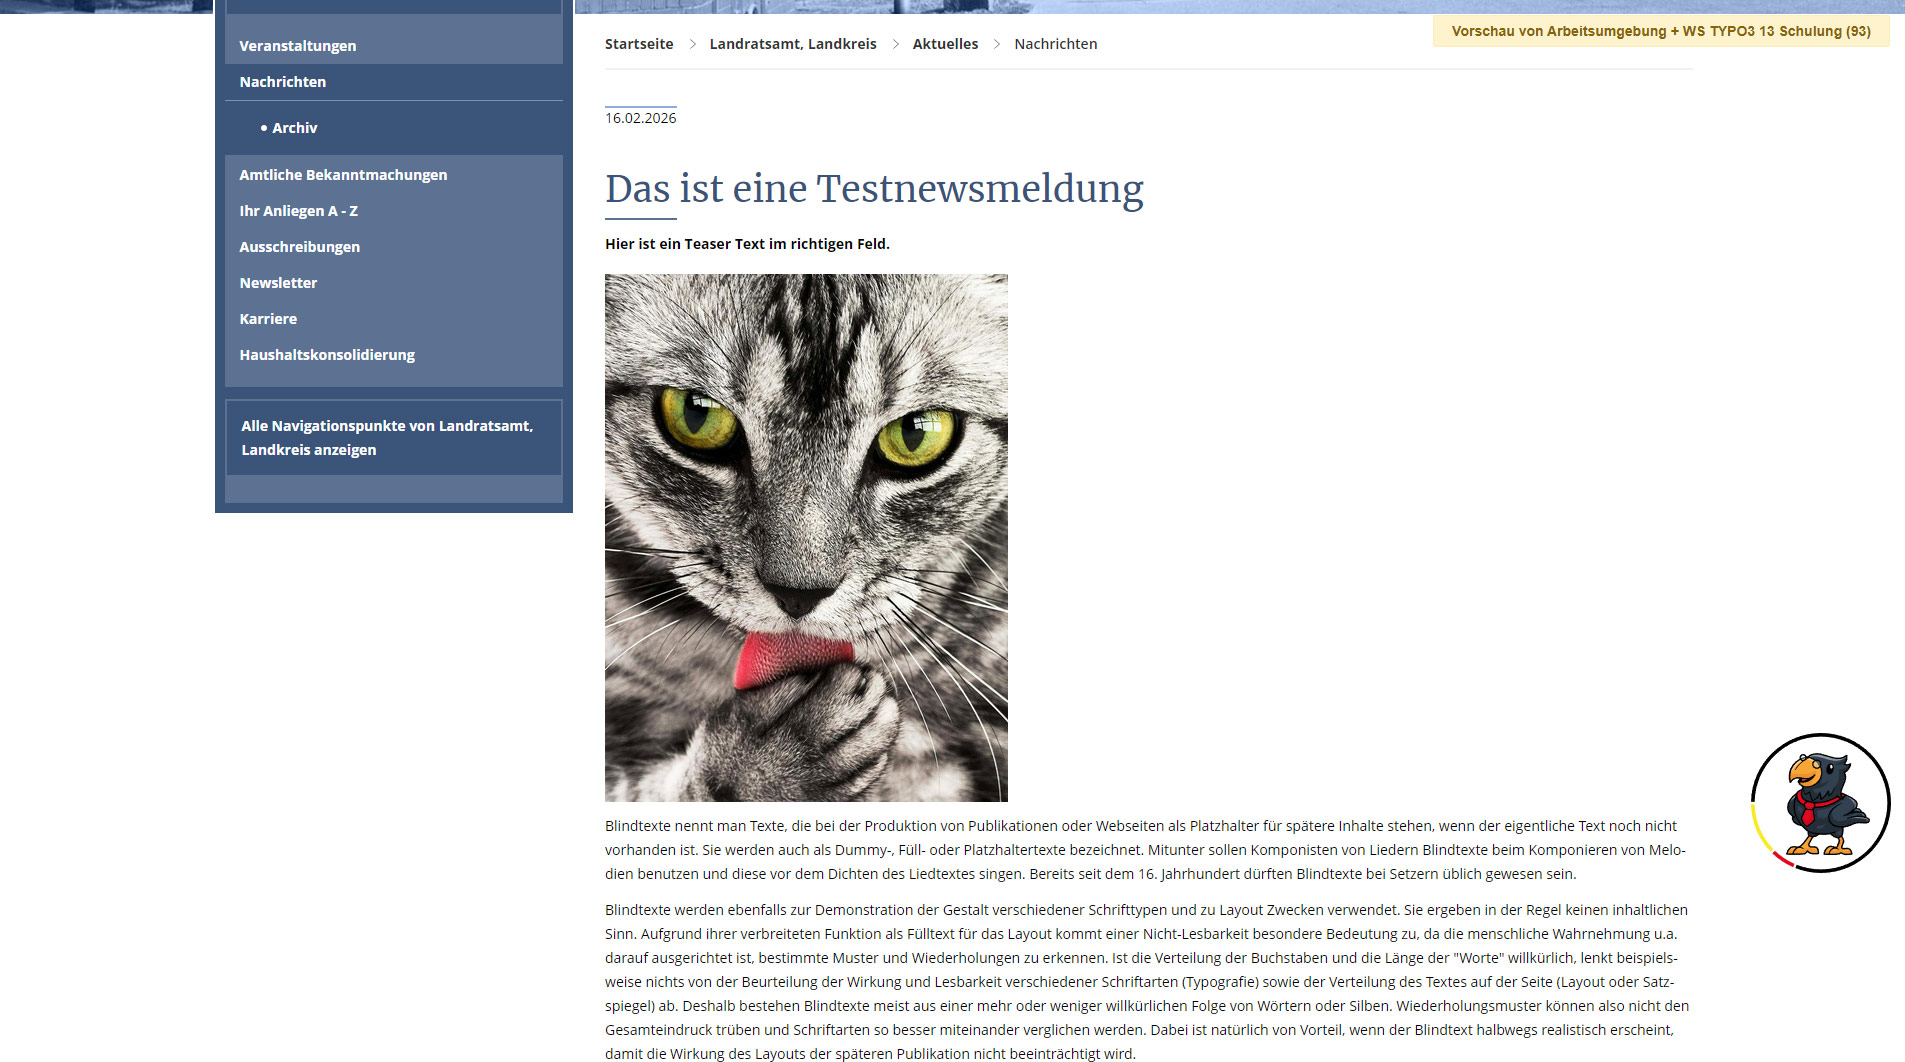
Task: Go to Landratsamt, Landkreis breadcrumb
Action: (x=792, y=44)
